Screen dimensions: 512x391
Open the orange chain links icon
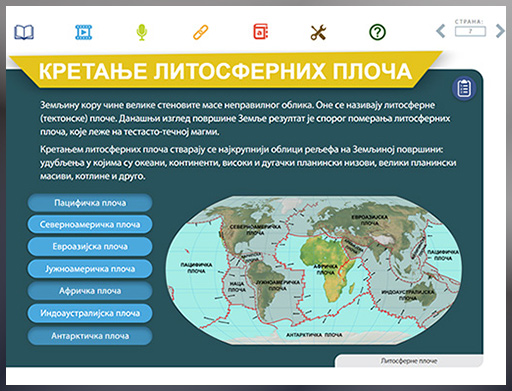[201, 32]
